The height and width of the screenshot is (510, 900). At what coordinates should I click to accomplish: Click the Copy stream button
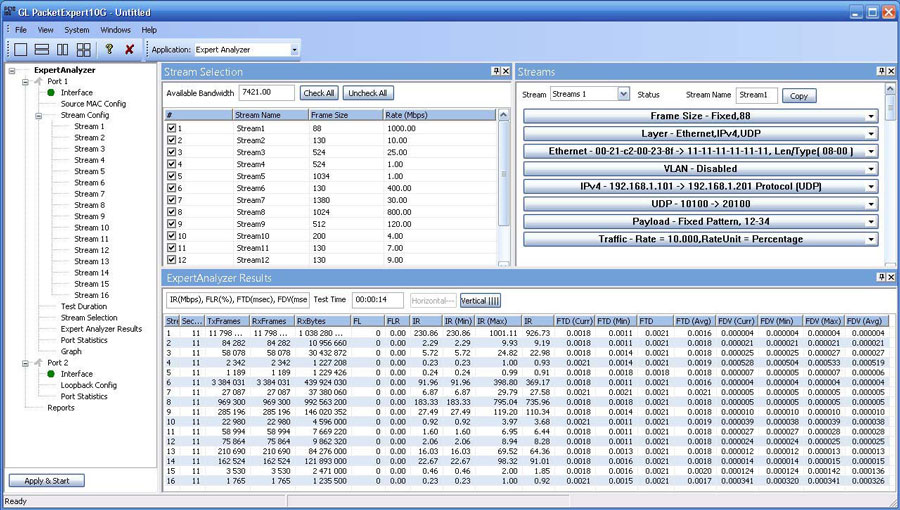point(799,96)
